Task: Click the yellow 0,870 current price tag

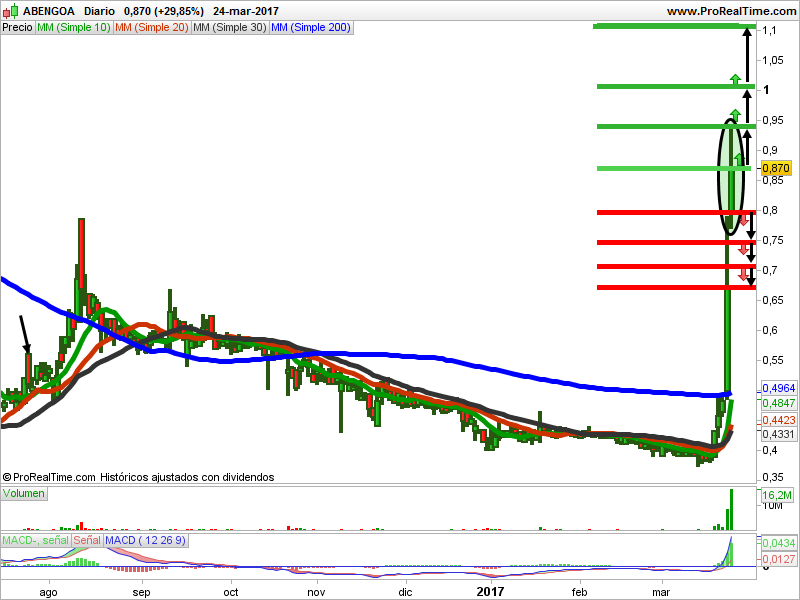Action: [x=776, y=168]
